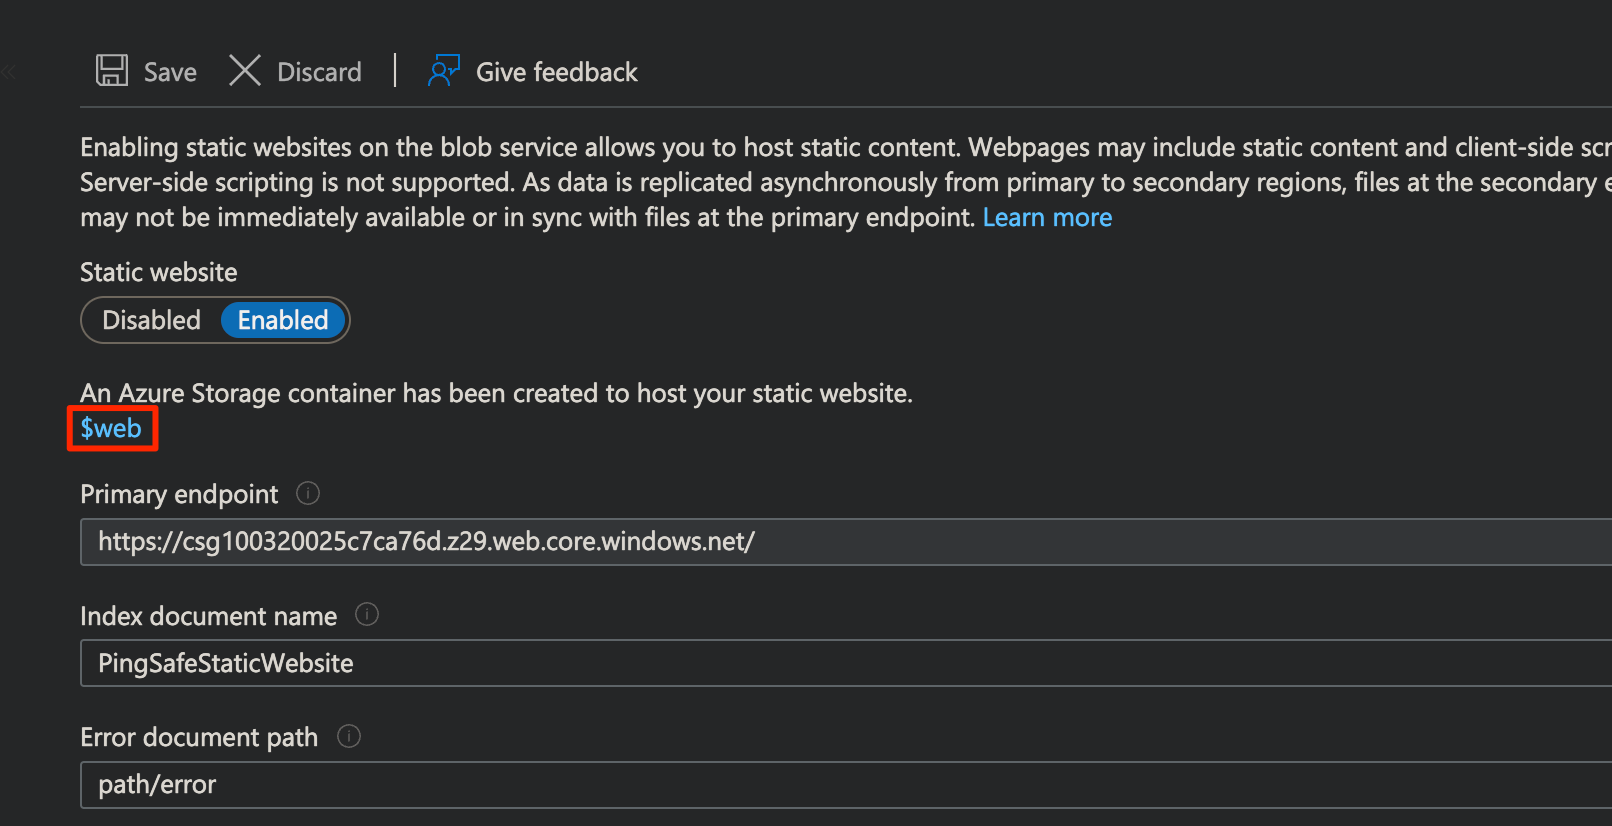Set Static website to Enabled
Screen dimensions: 1612x826
coord(283,320)
